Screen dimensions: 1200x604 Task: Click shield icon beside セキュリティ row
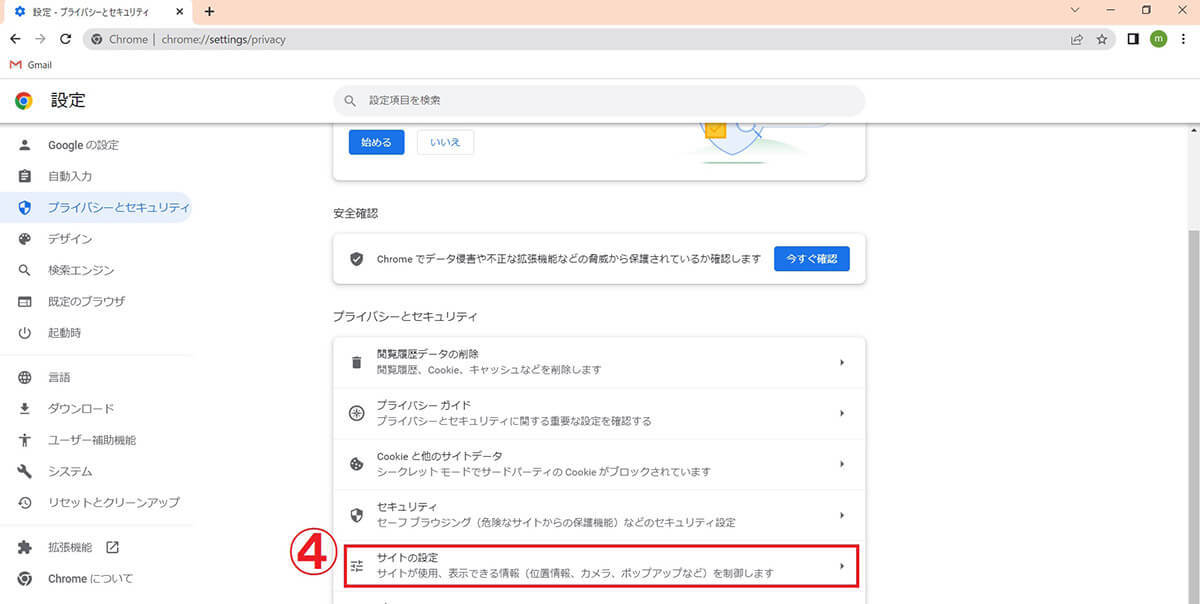356,515
